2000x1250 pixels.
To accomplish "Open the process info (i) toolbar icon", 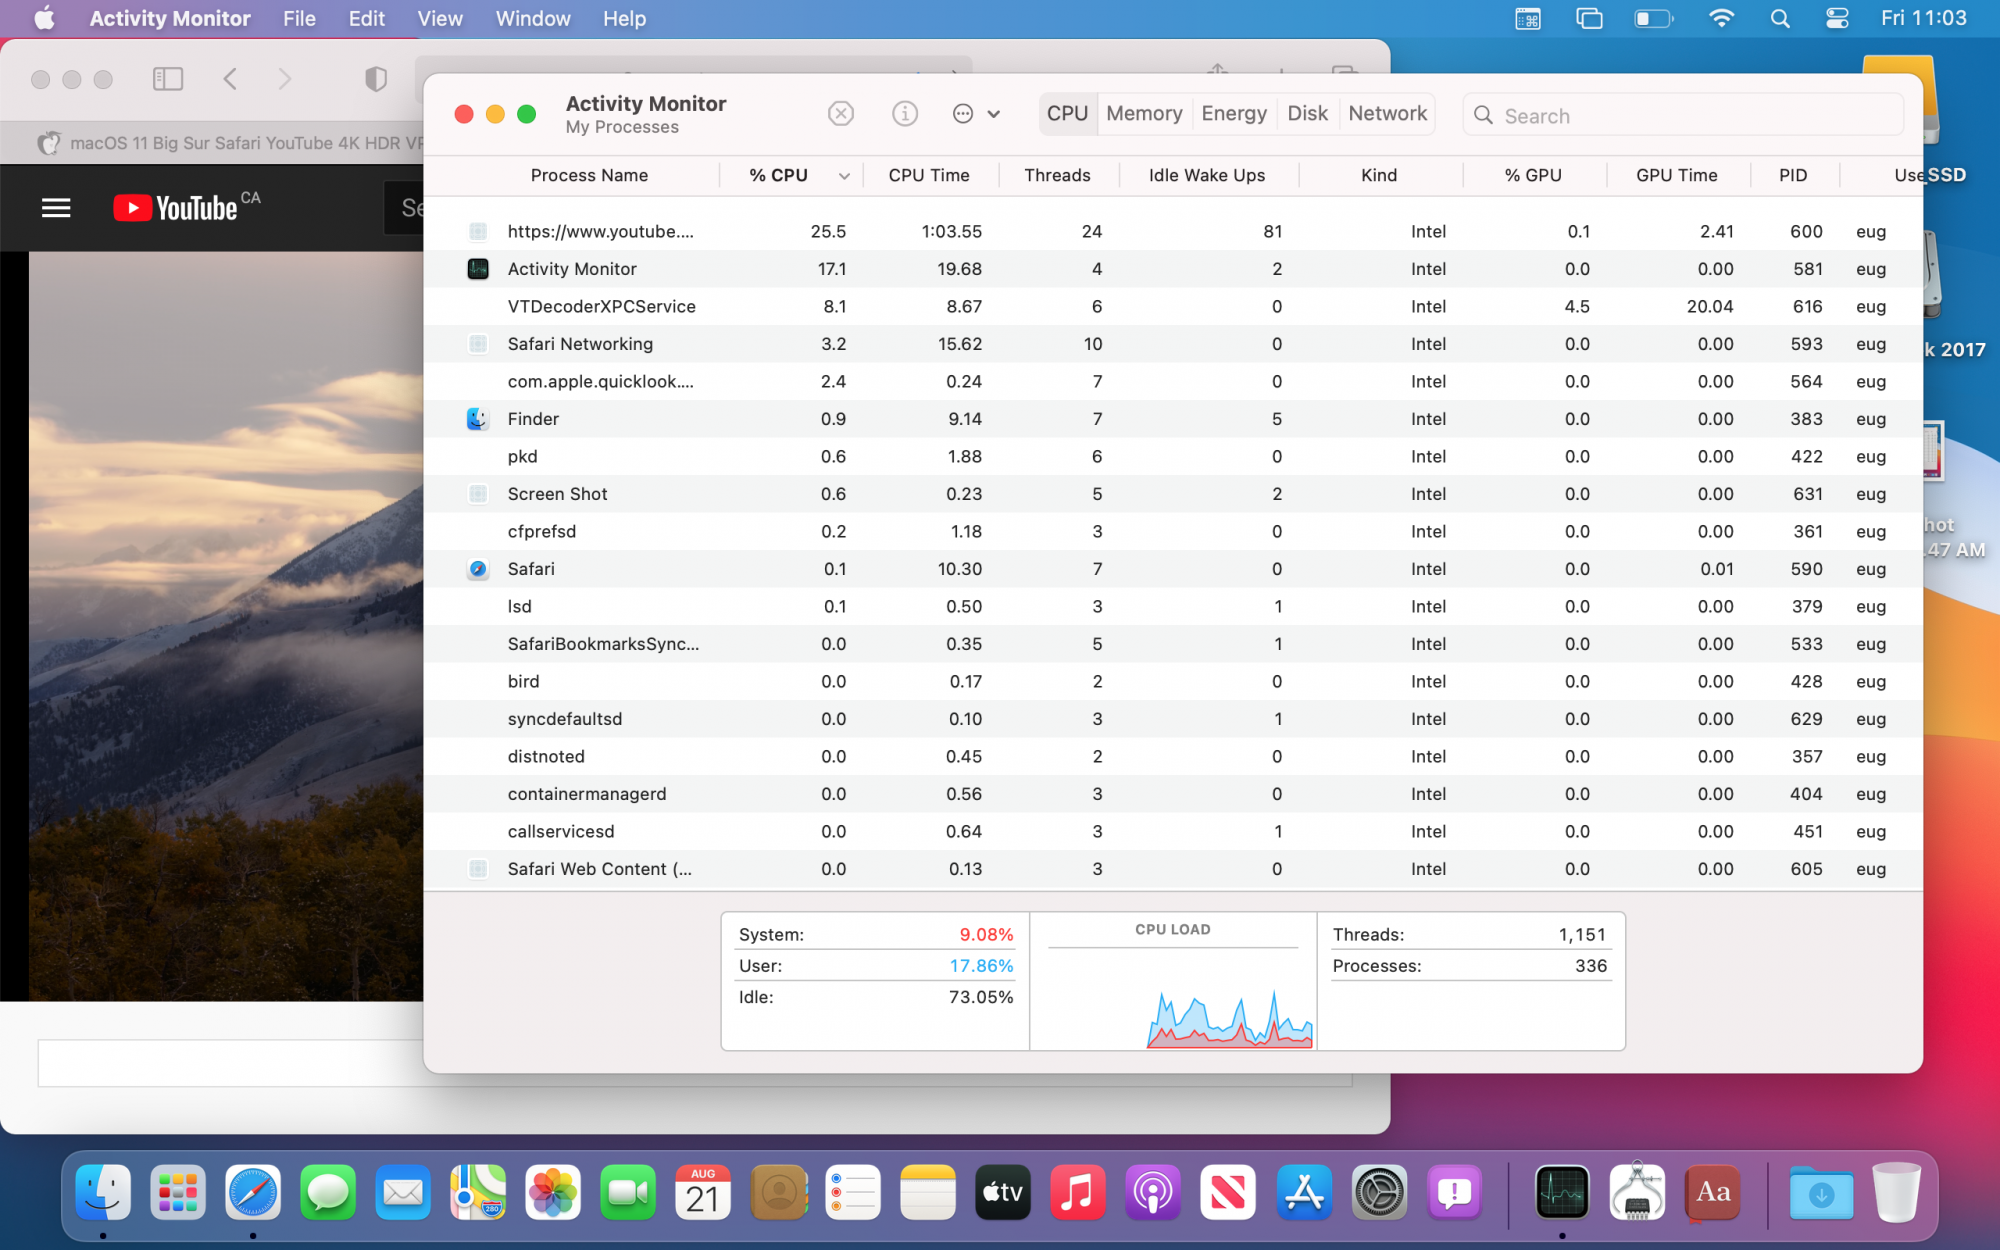I will click(904, 114).
